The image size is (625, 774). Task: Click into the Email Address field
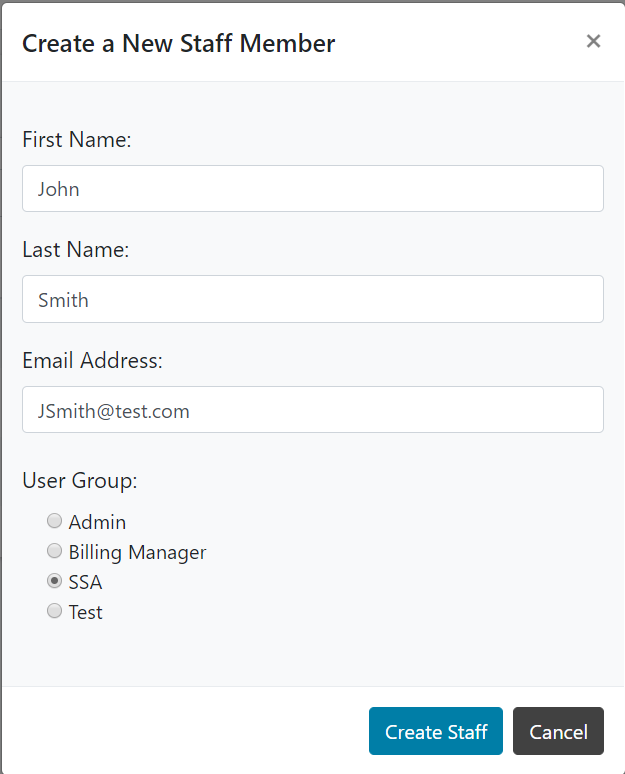tap(312, 410)
